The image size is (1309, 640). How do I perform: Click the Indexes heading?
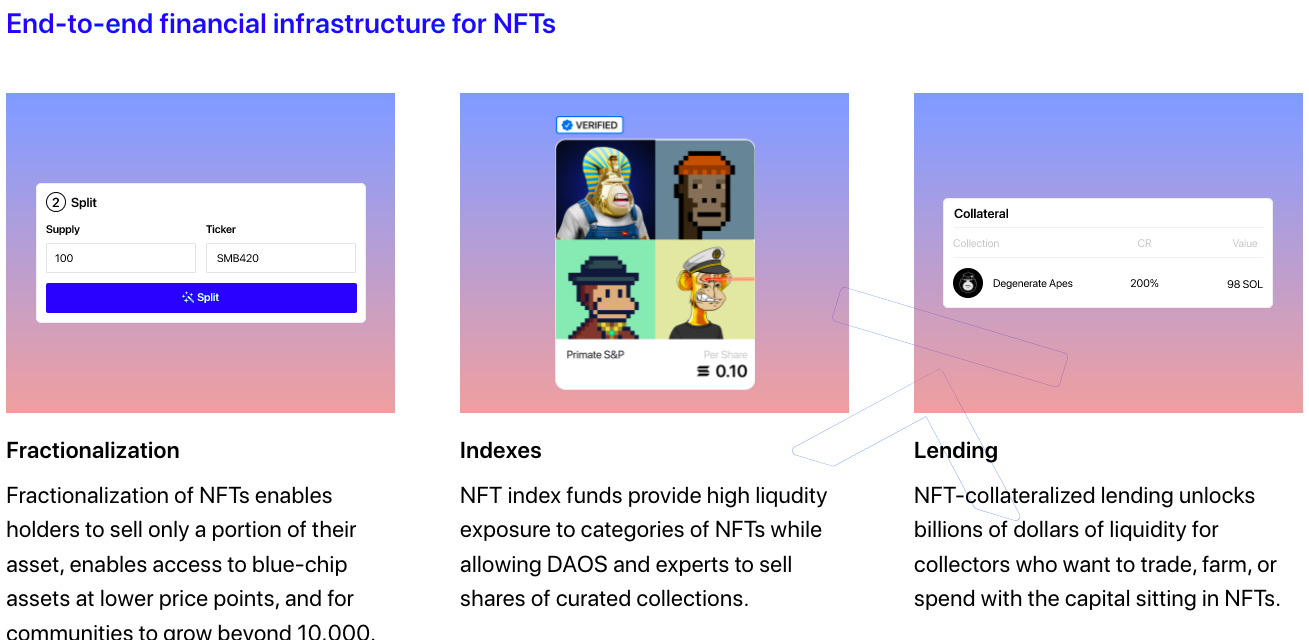[501, 450]
